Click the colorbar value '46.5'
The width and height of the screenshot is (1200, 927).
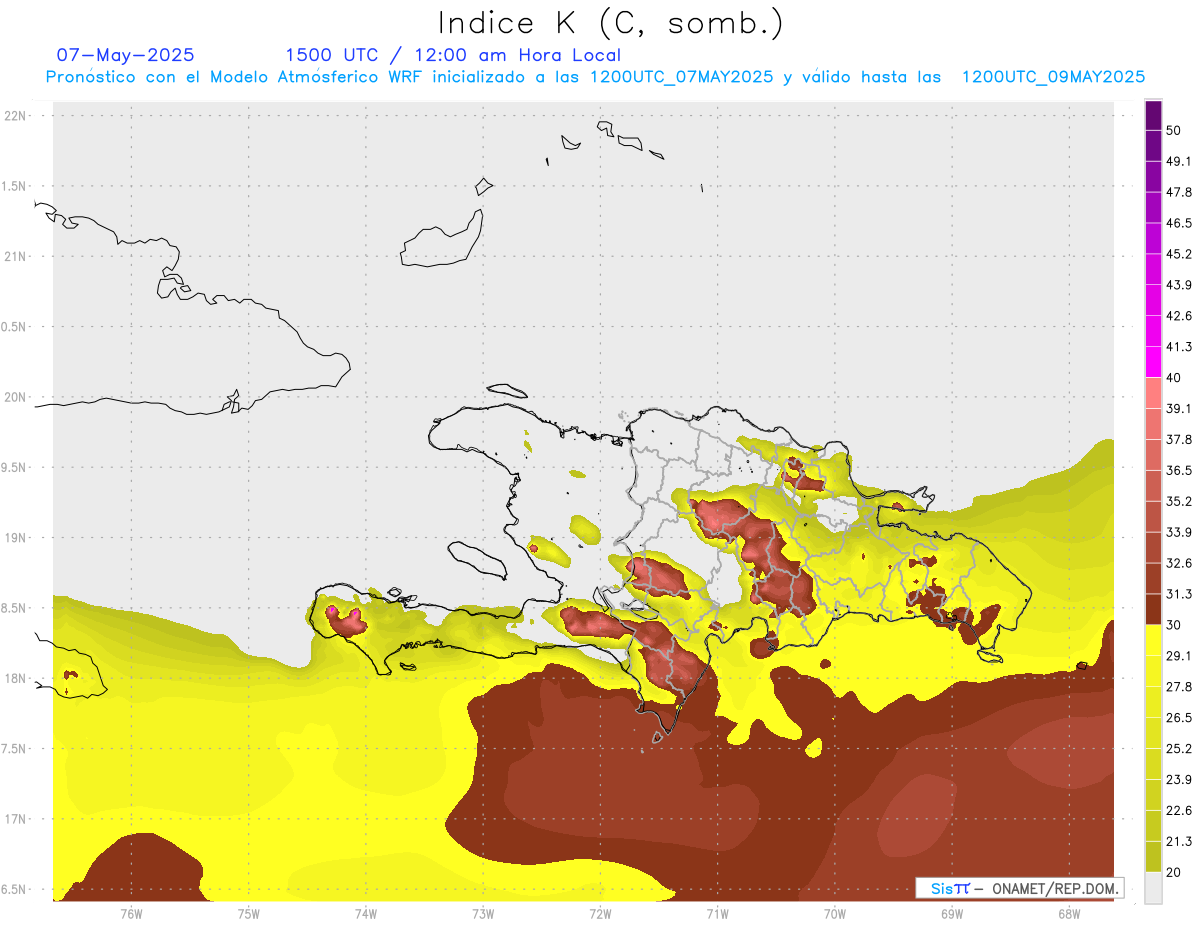1179,223
